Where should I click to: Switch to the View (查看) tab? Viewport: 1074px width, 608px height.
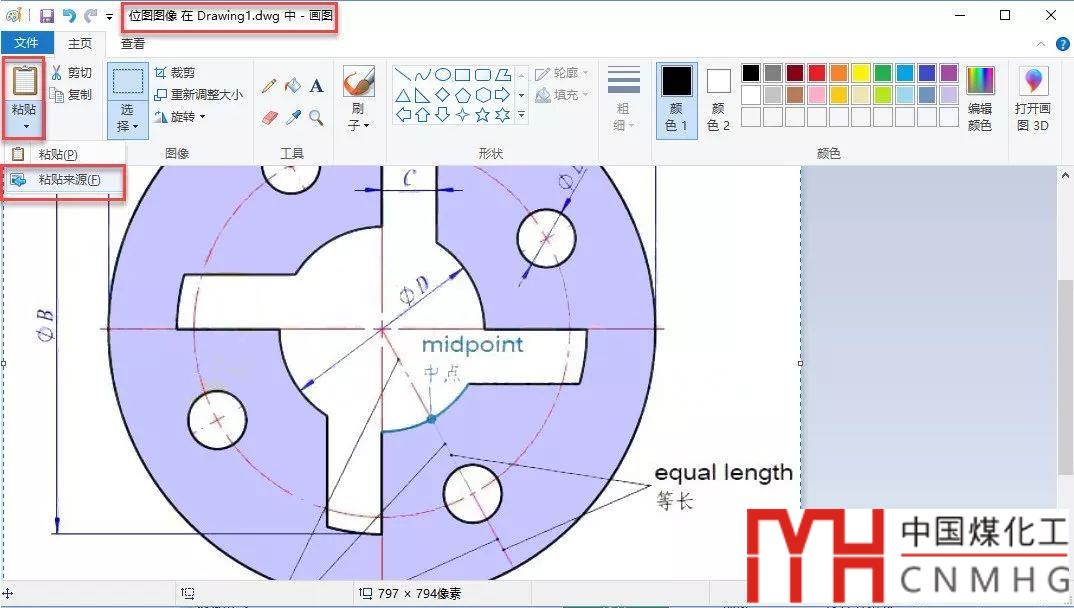click(x=133, y=43)
